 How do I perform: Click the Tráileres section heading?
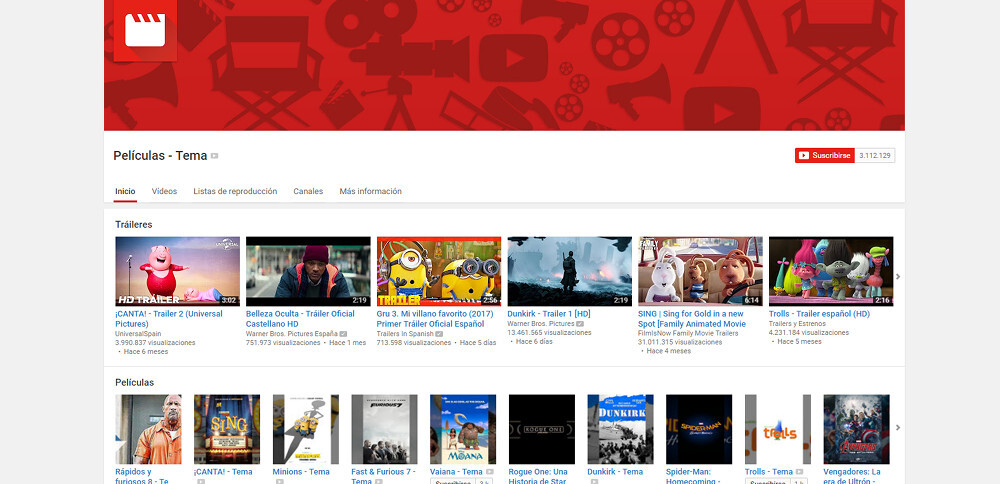click(x=134, y=224)
